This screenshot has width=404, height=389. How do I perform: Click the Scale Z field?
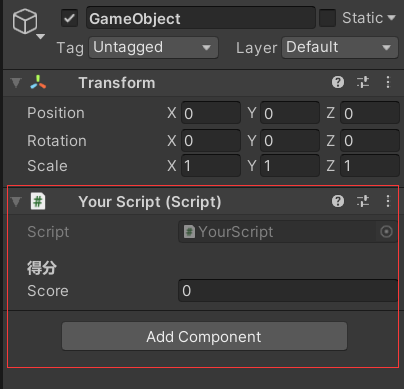370,165
